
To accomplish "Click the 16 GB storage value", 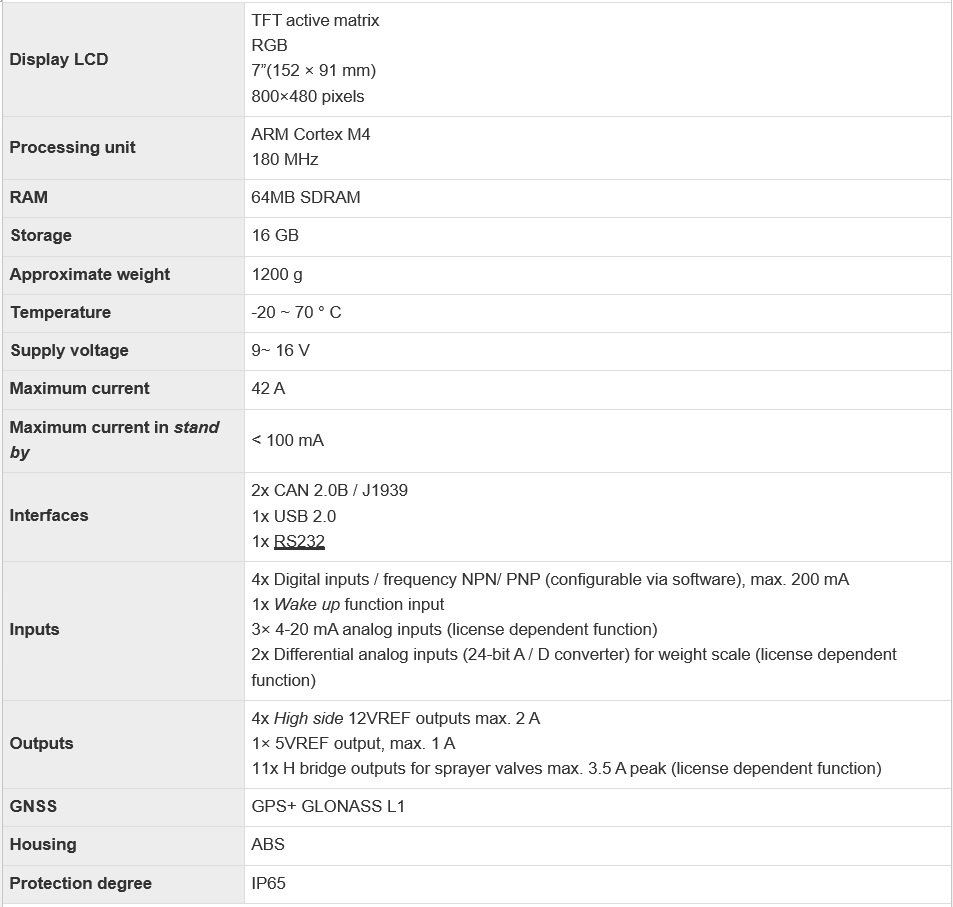I will pyautogui.click(x=275, y=235).
